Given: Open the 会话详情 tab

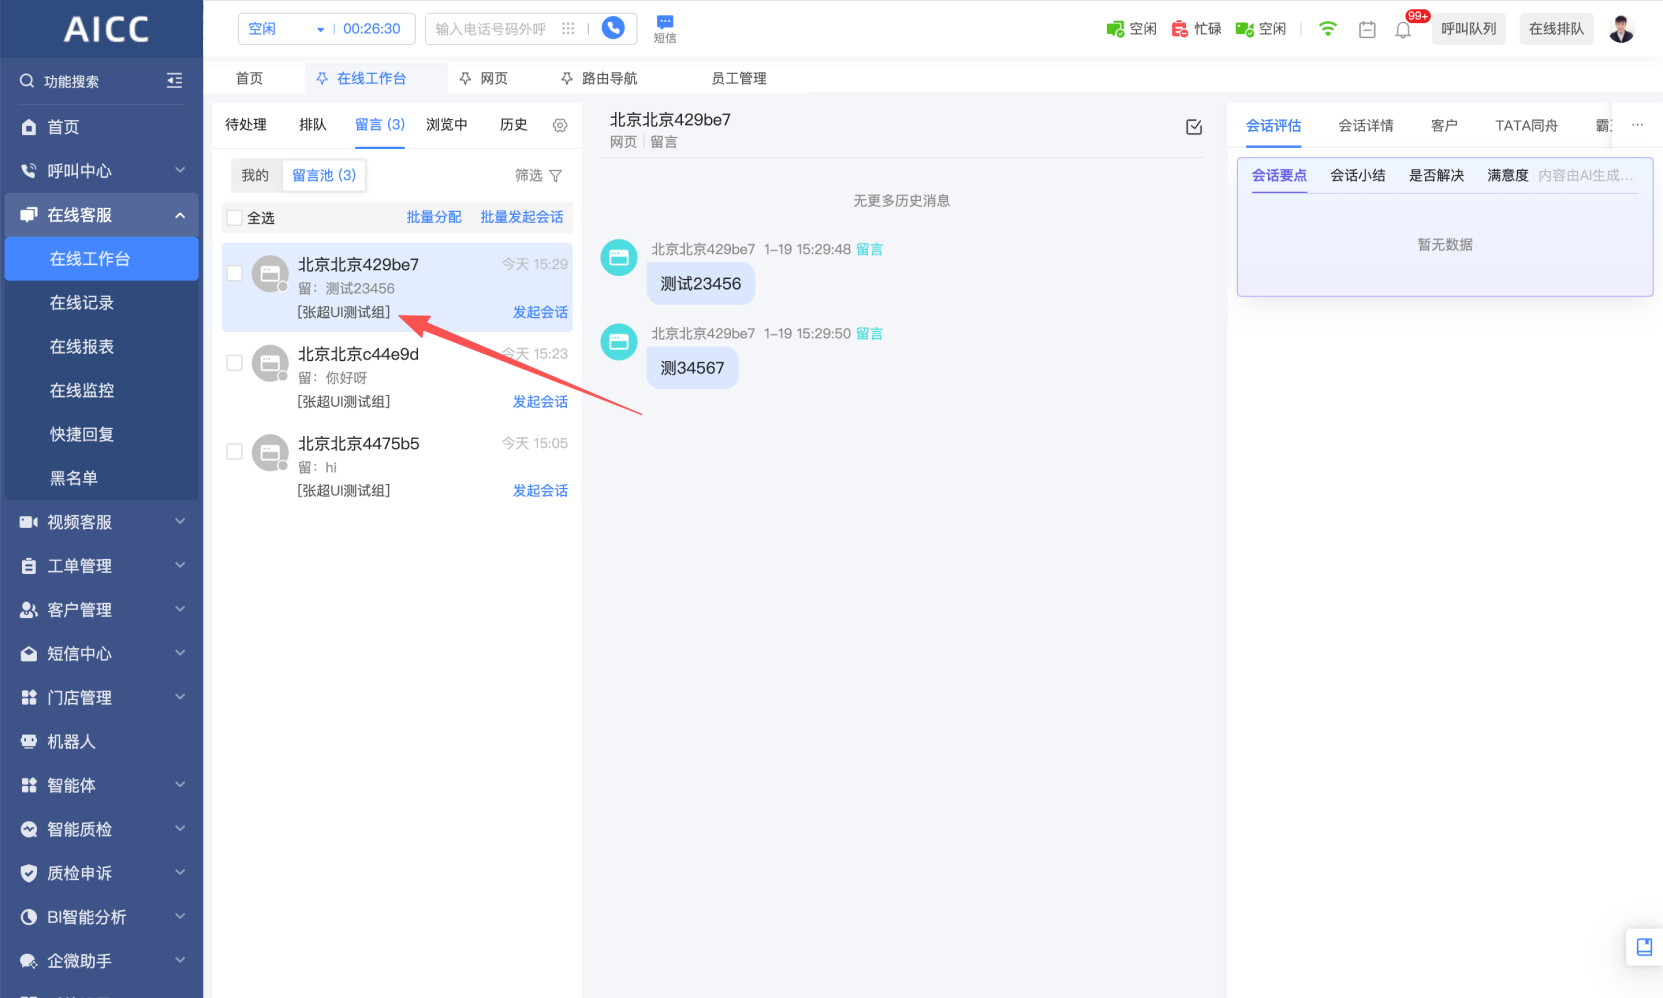Looking at the screenshot, I should [x=1365, y=126].
